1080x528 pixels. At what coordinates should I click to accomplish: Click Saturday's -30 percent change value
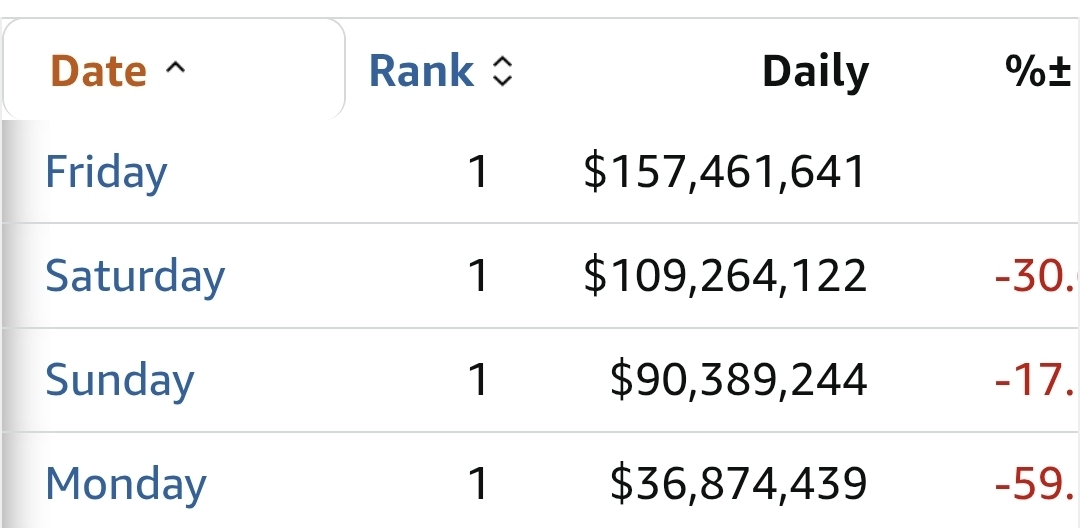tap(1037, 276)
